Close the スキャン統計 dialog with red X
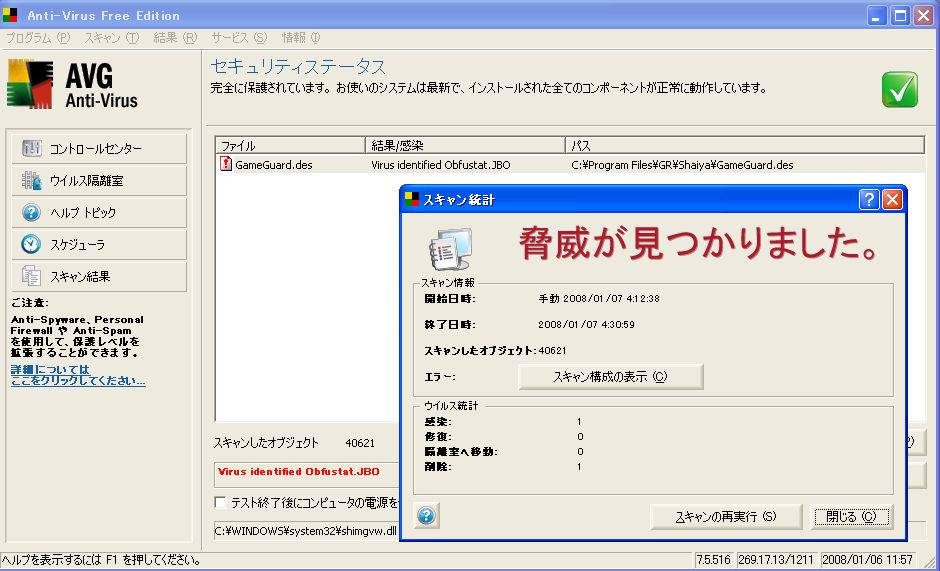 point(892,199)
